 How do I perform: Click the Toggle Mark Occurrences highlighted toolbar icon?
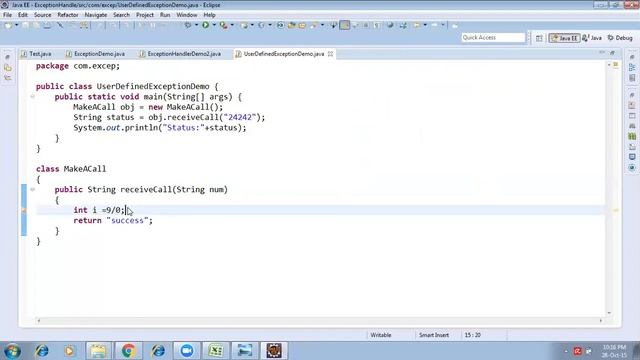point(344,25)
